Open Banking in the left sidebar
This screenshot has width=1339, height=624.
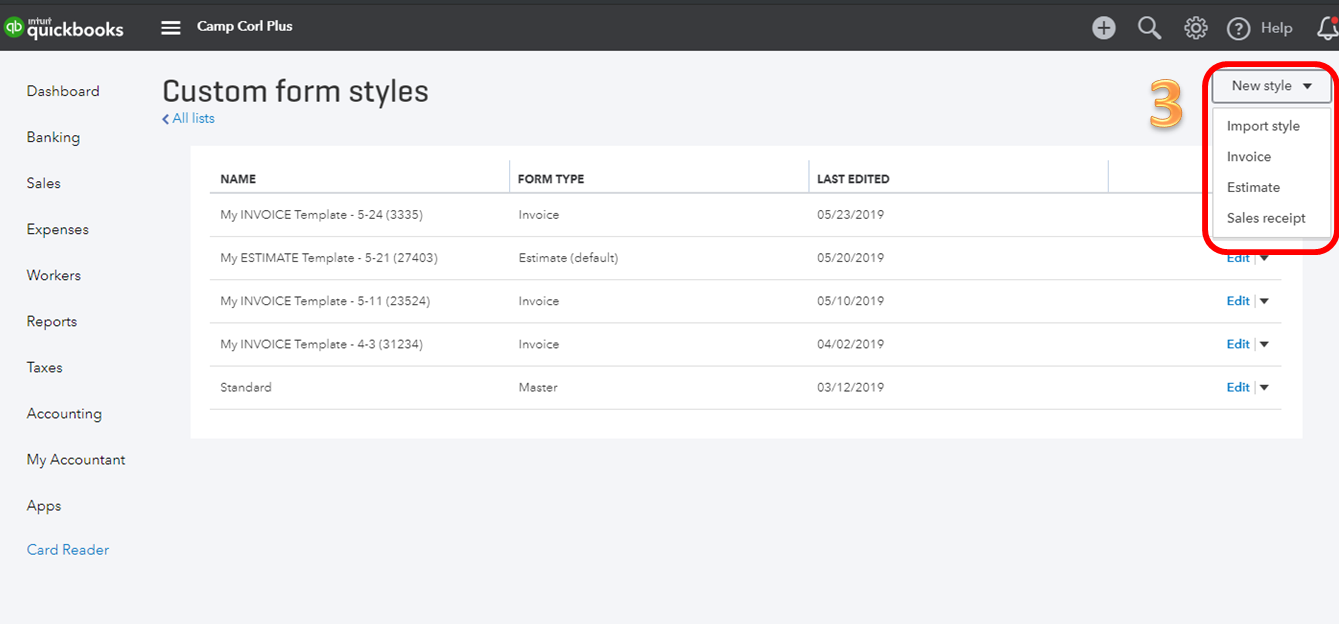(x=53, y=137)
